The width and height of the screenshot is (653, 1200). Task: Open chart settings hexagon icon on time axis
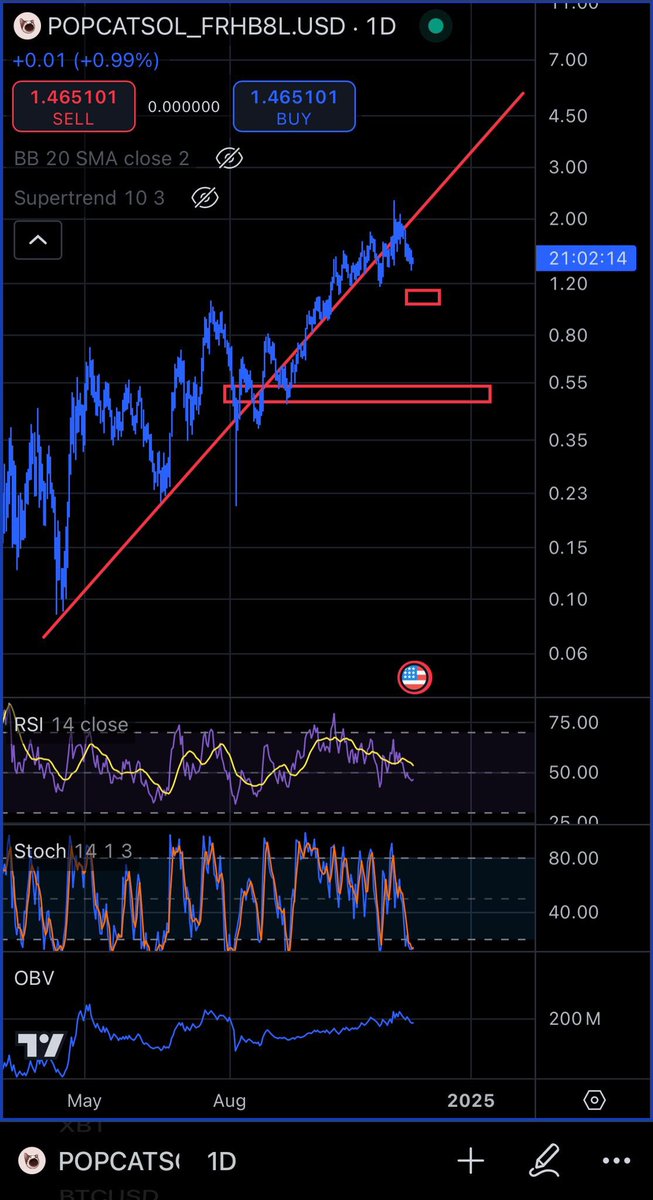coord(594,1100)
